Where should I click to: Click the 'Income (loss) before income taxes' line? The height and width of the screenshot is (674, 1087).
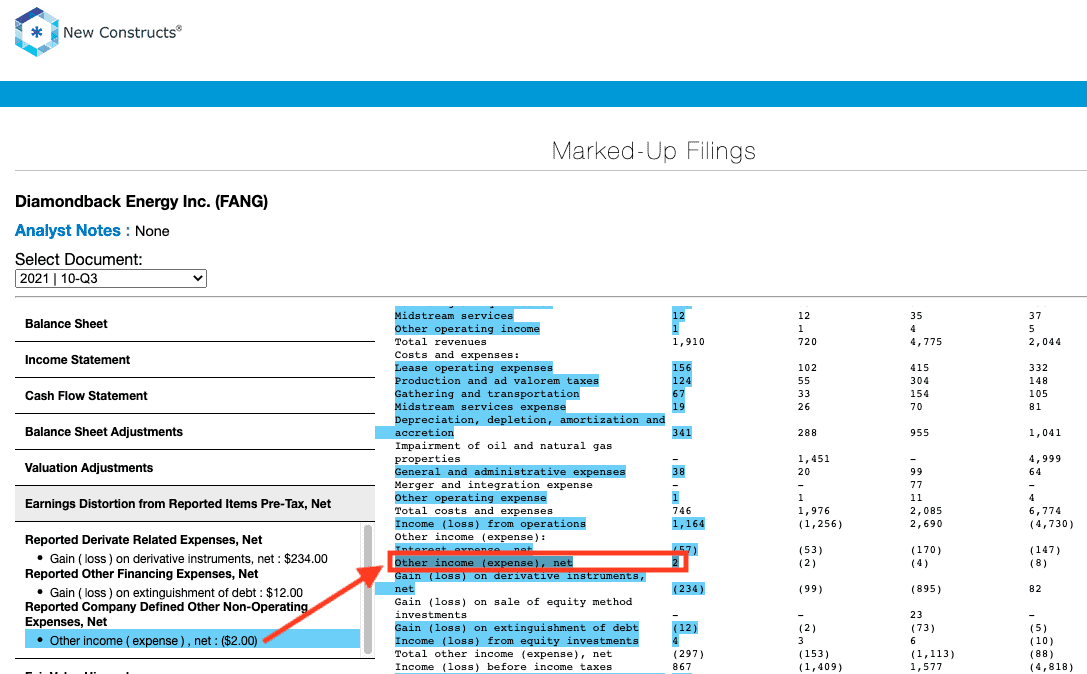pyautogui.click(x=503, y=667)
